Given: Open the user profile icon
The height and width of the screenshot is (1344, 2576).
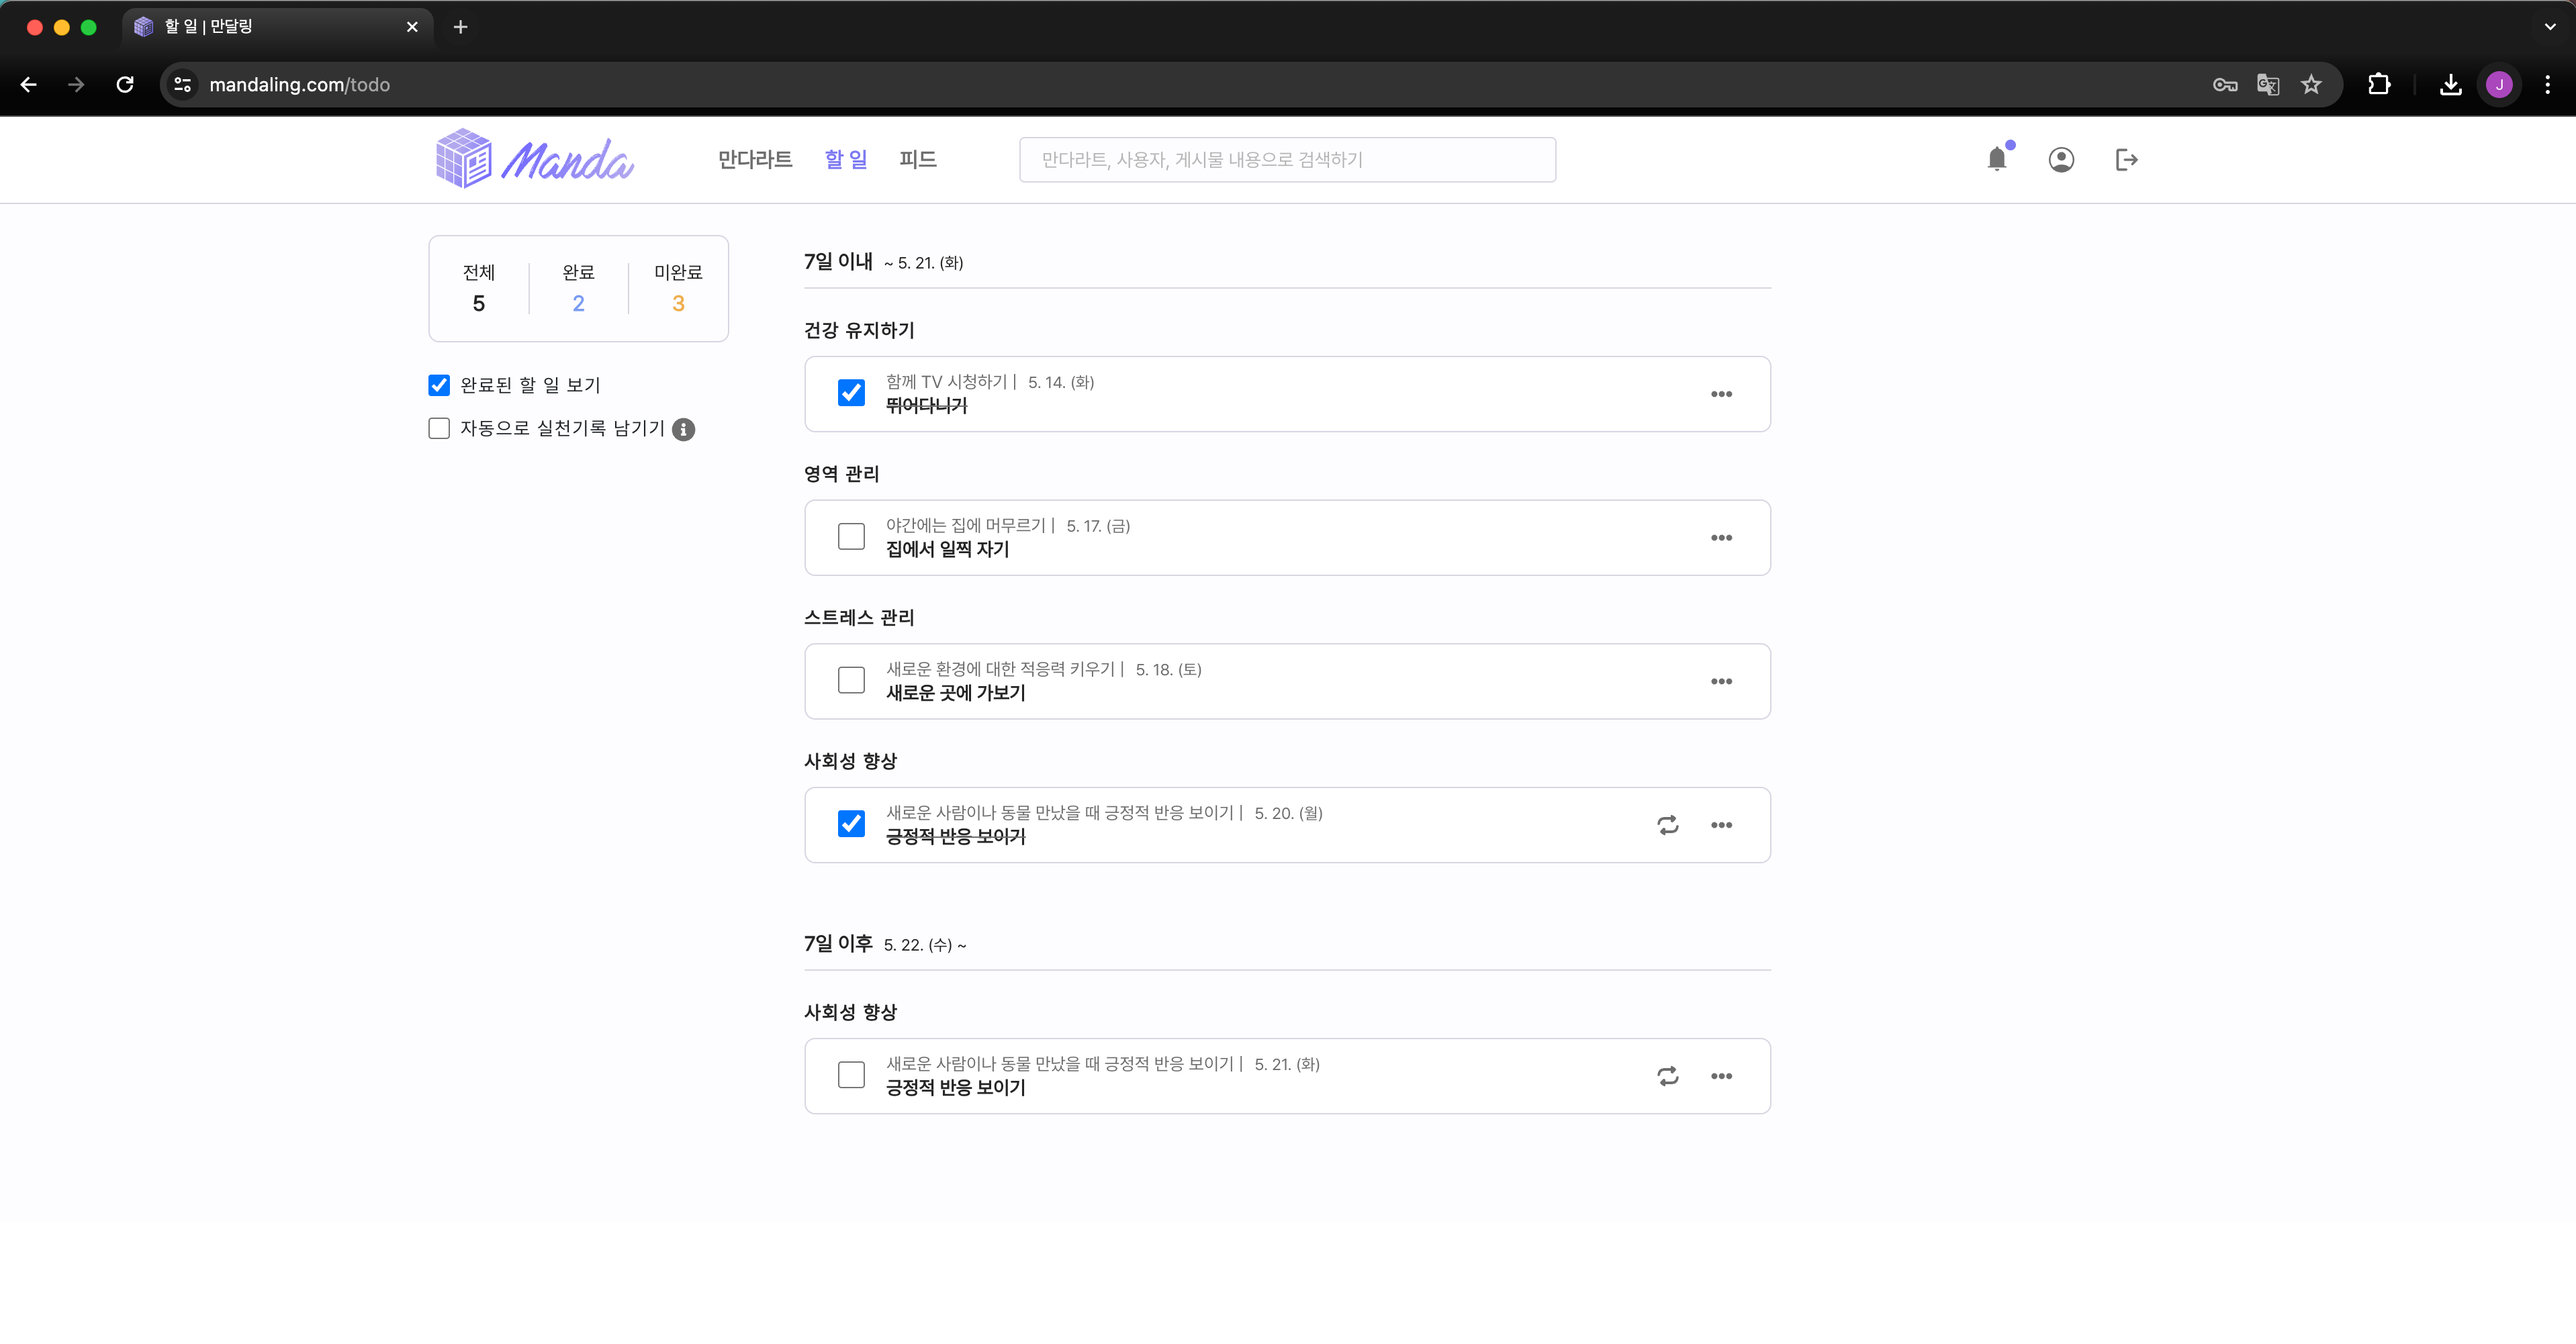Looking at the screenshot, I should point(2061,160).
